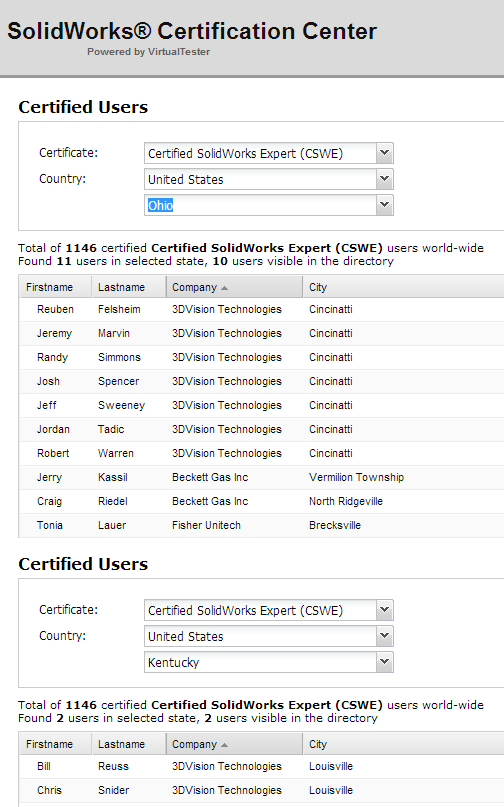Sort the Ohio table by Company column
The width and height of the screenshot is (504, 807).
coord(234,287)
